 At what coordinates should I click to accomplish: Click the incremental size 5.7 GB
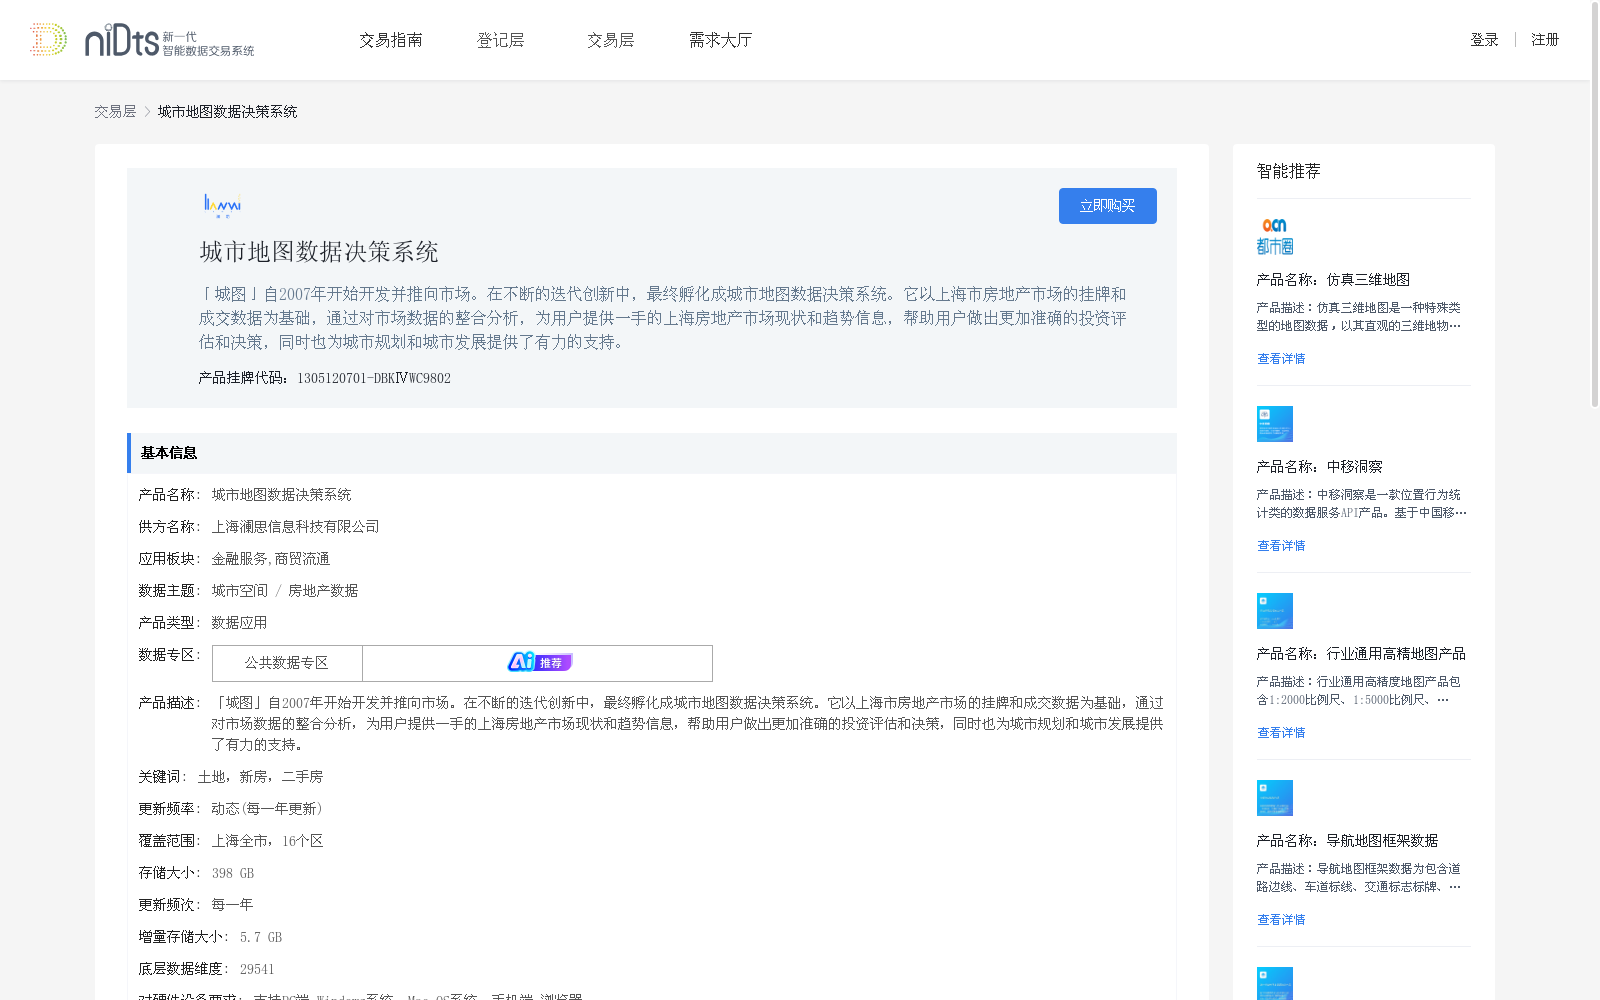(x=261, y=937)
